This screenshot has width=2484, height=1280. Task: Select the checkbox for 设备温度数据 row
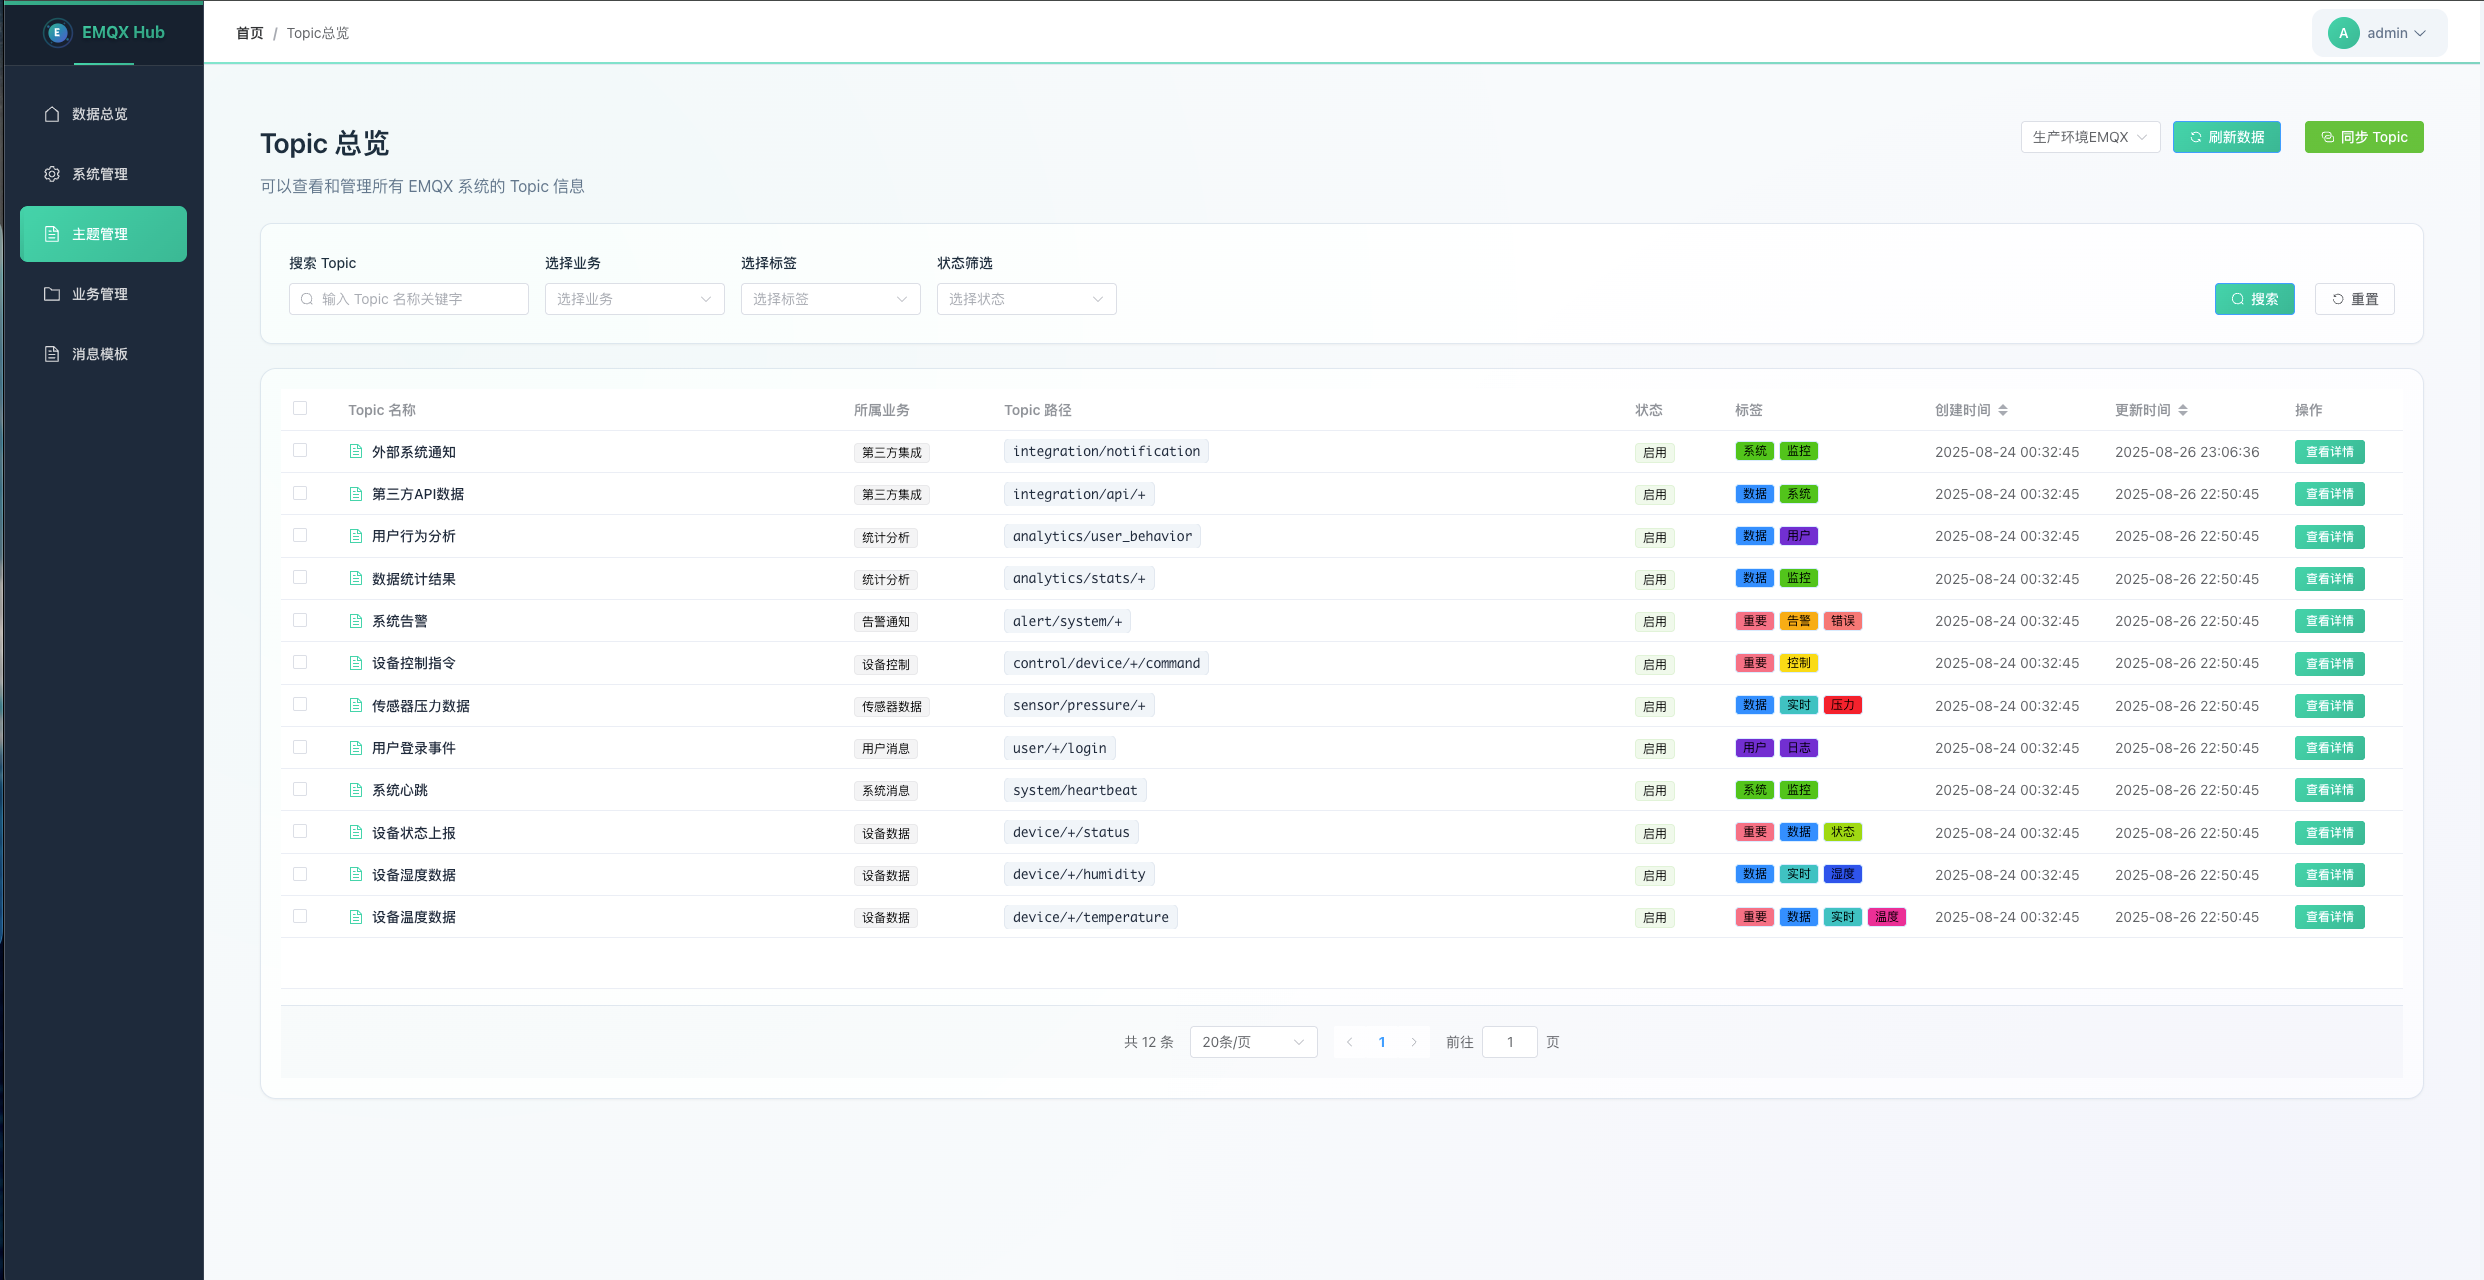click(x=300, y=916)
